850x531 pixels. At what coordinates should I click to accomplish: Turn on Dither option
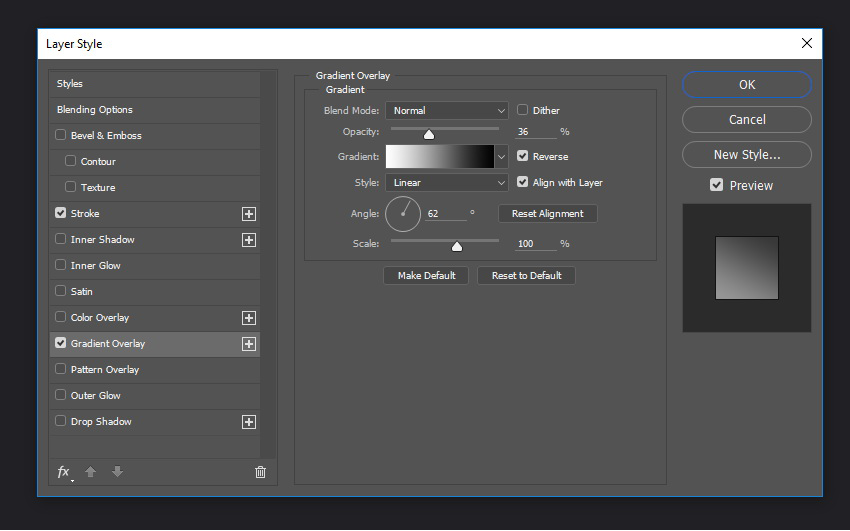tap(523, 110)
